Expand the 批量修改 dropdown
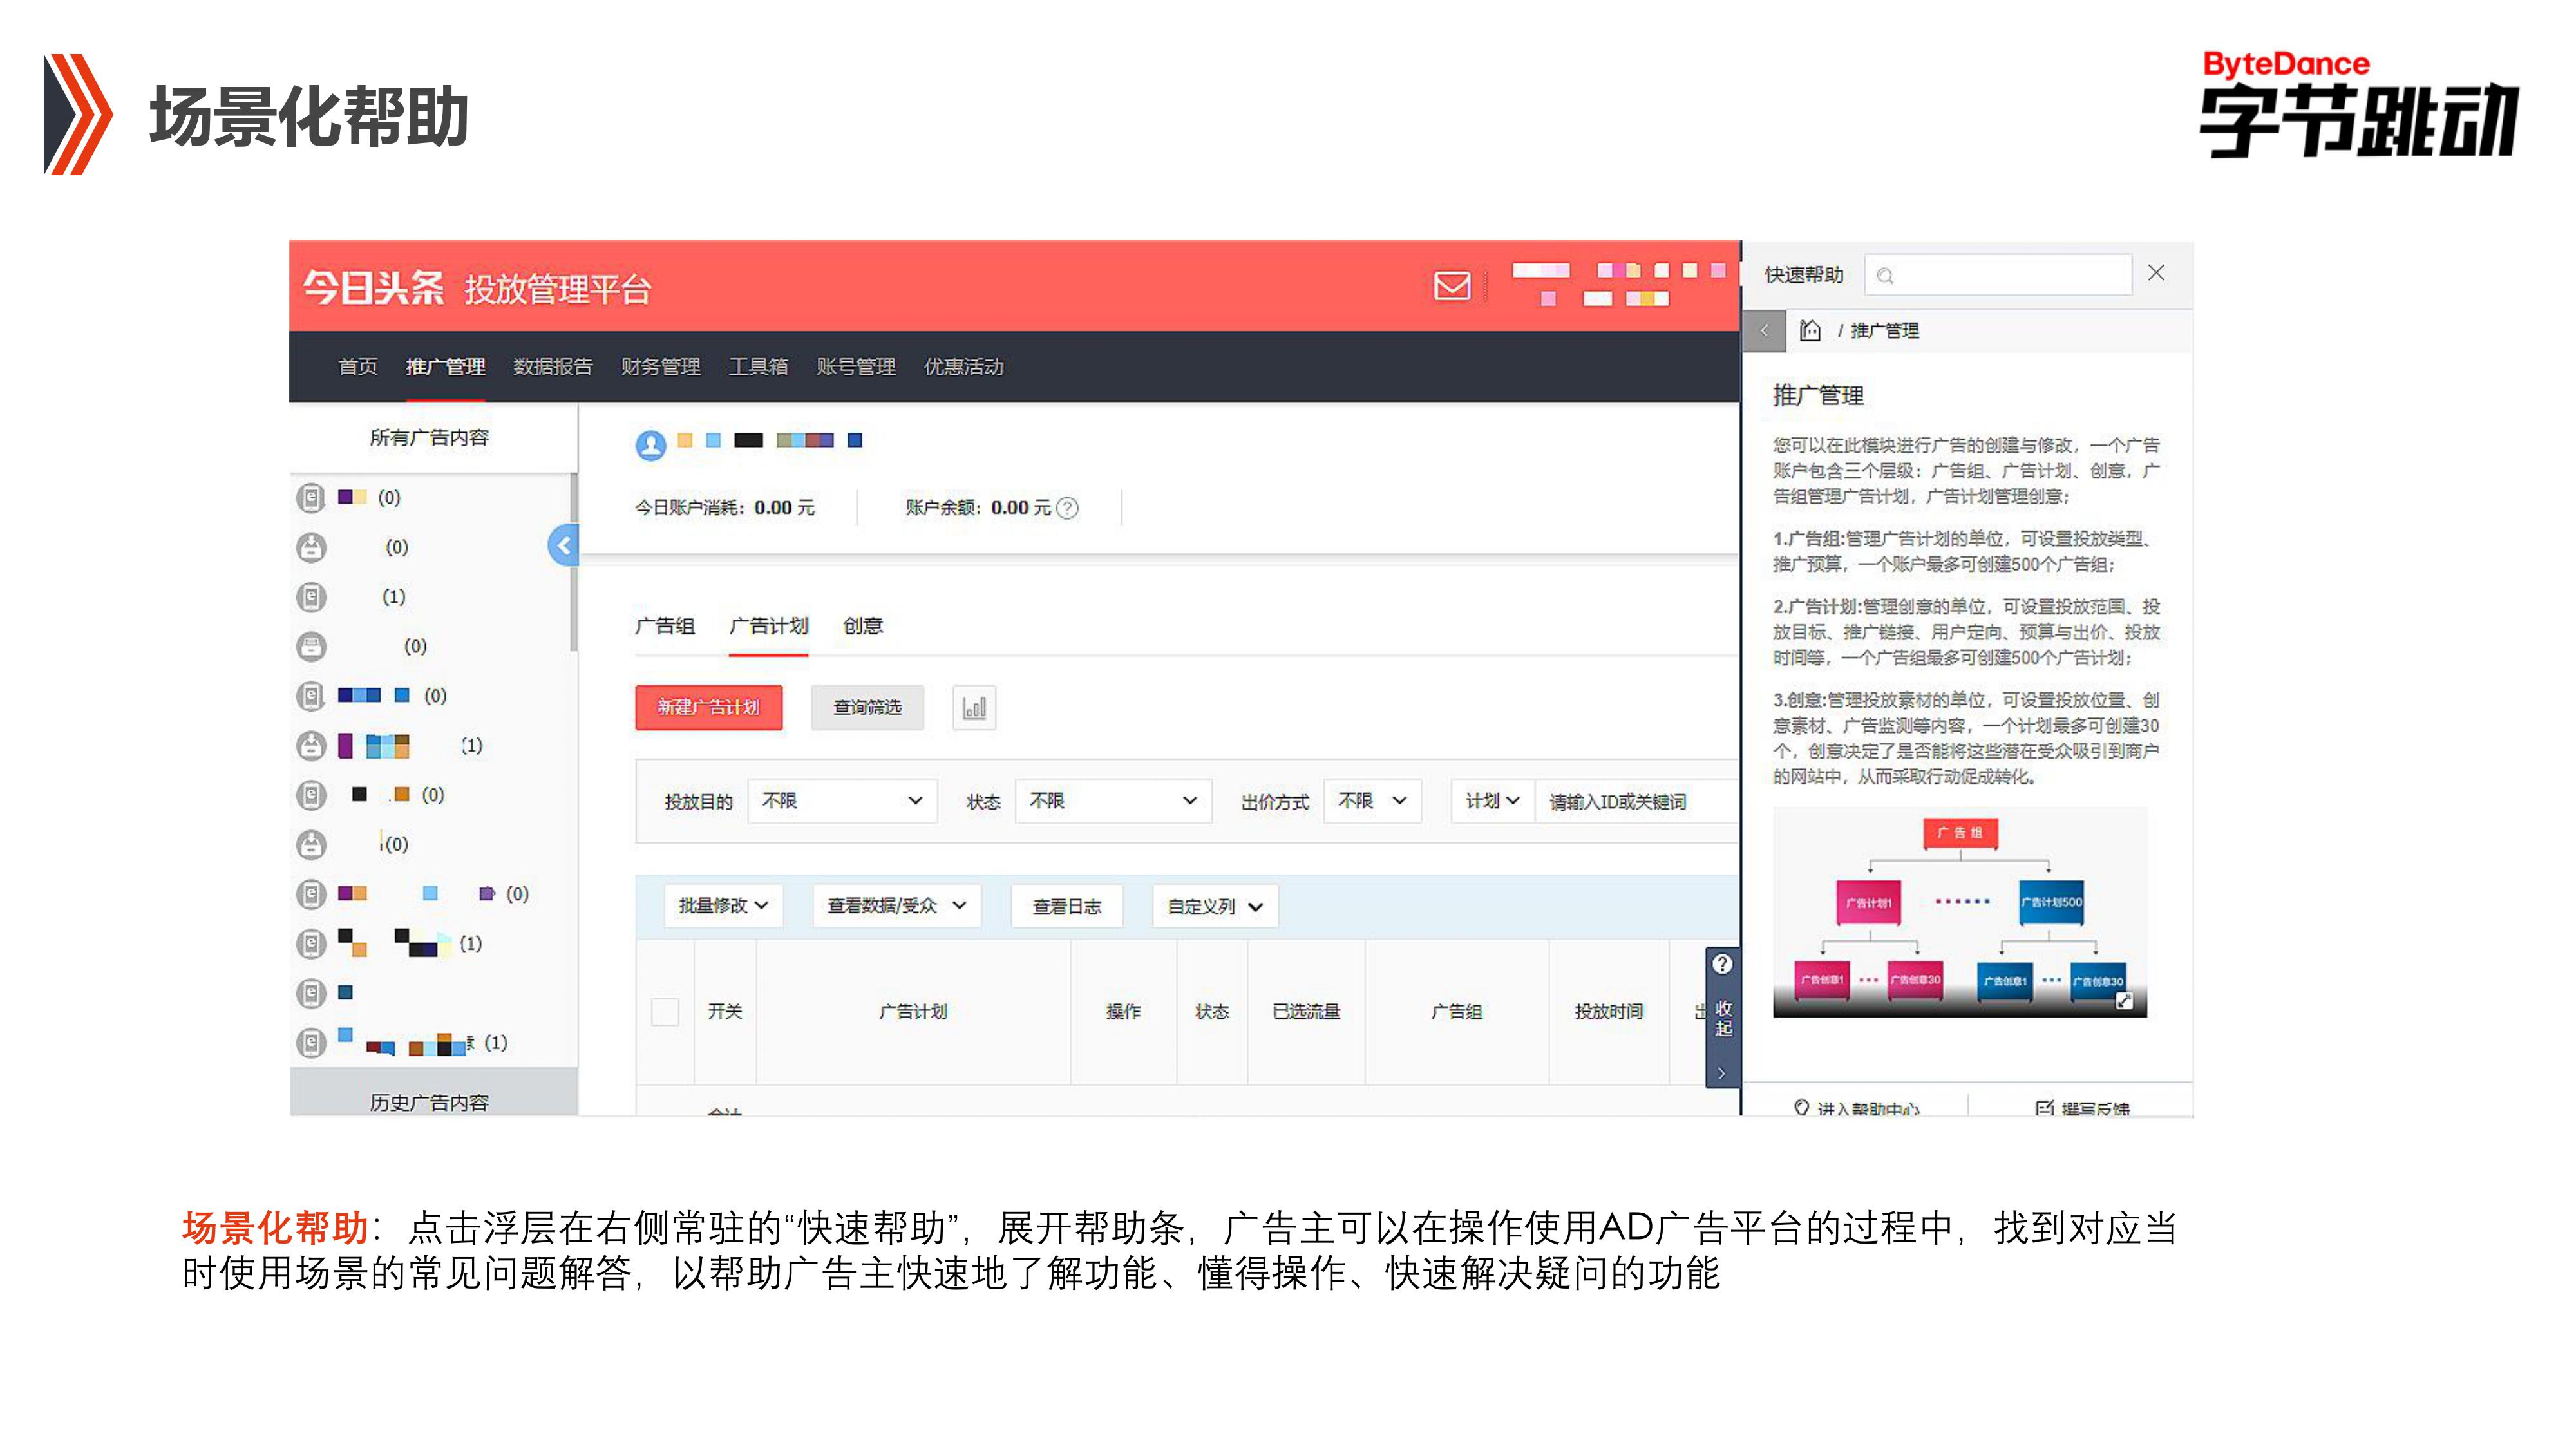 click(723, 906)
